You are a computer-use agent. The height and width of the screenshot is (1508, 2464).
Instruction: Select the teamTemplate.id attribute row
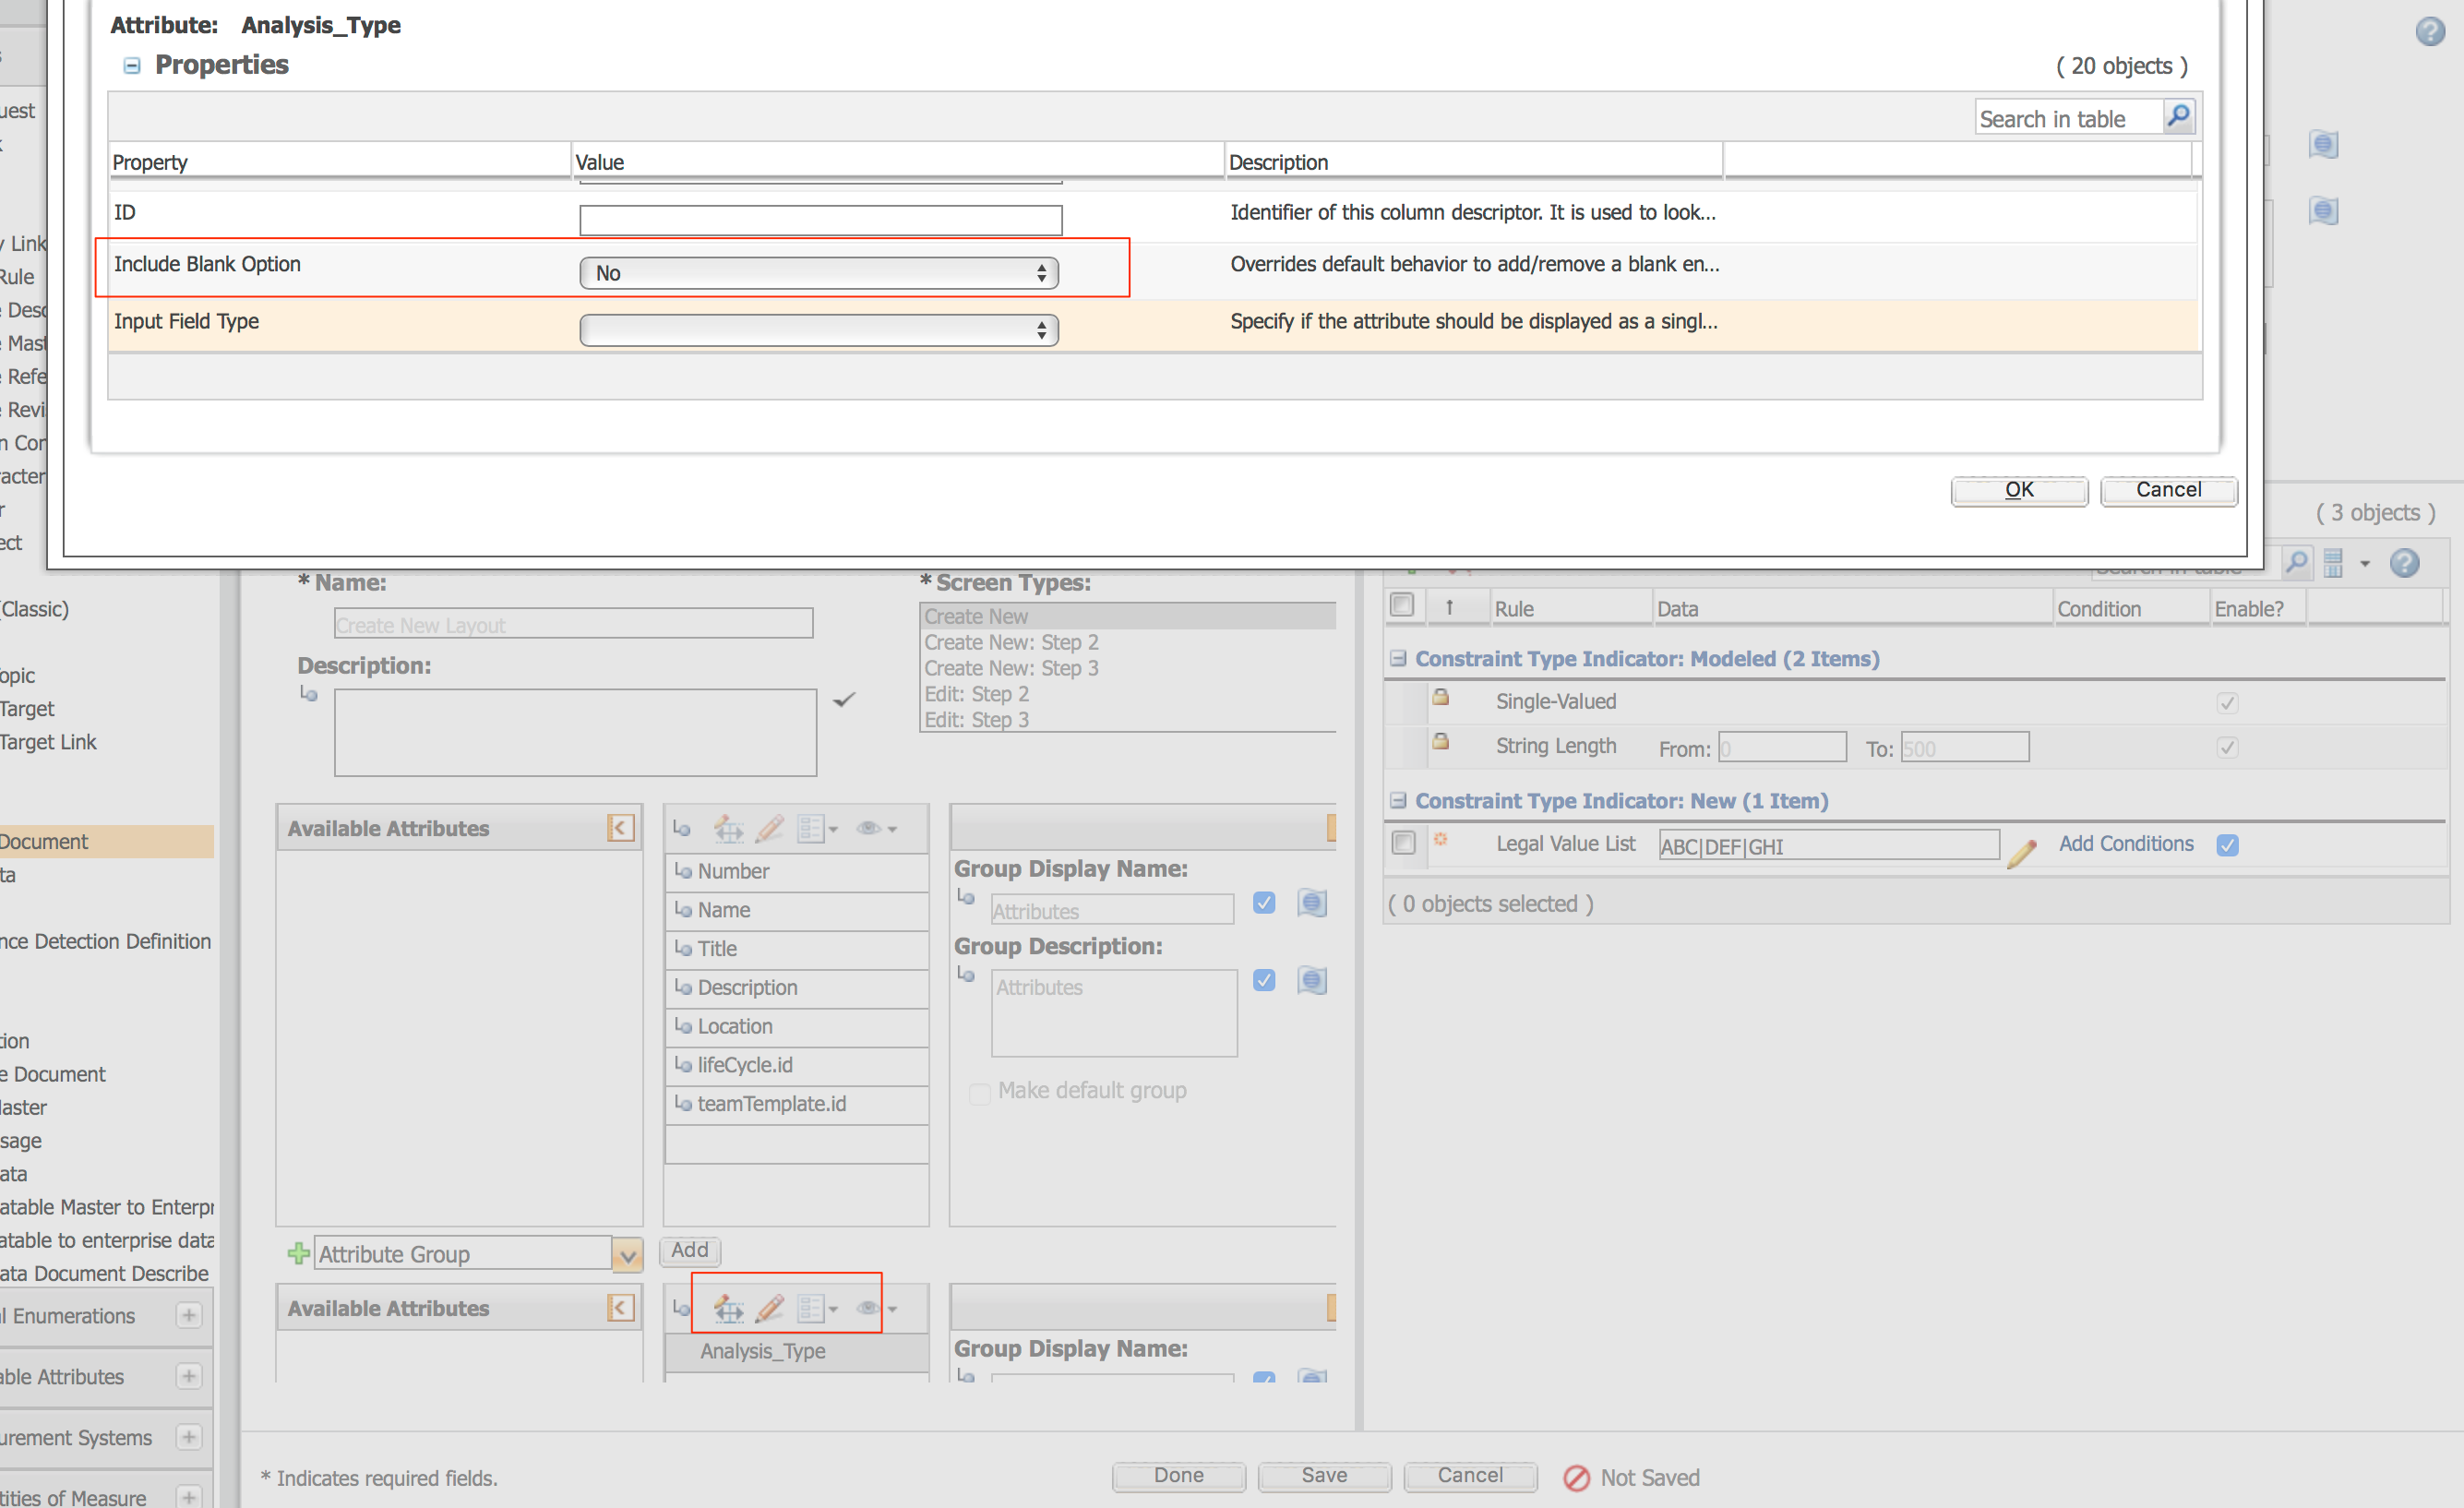click(x=796, y=1104)
